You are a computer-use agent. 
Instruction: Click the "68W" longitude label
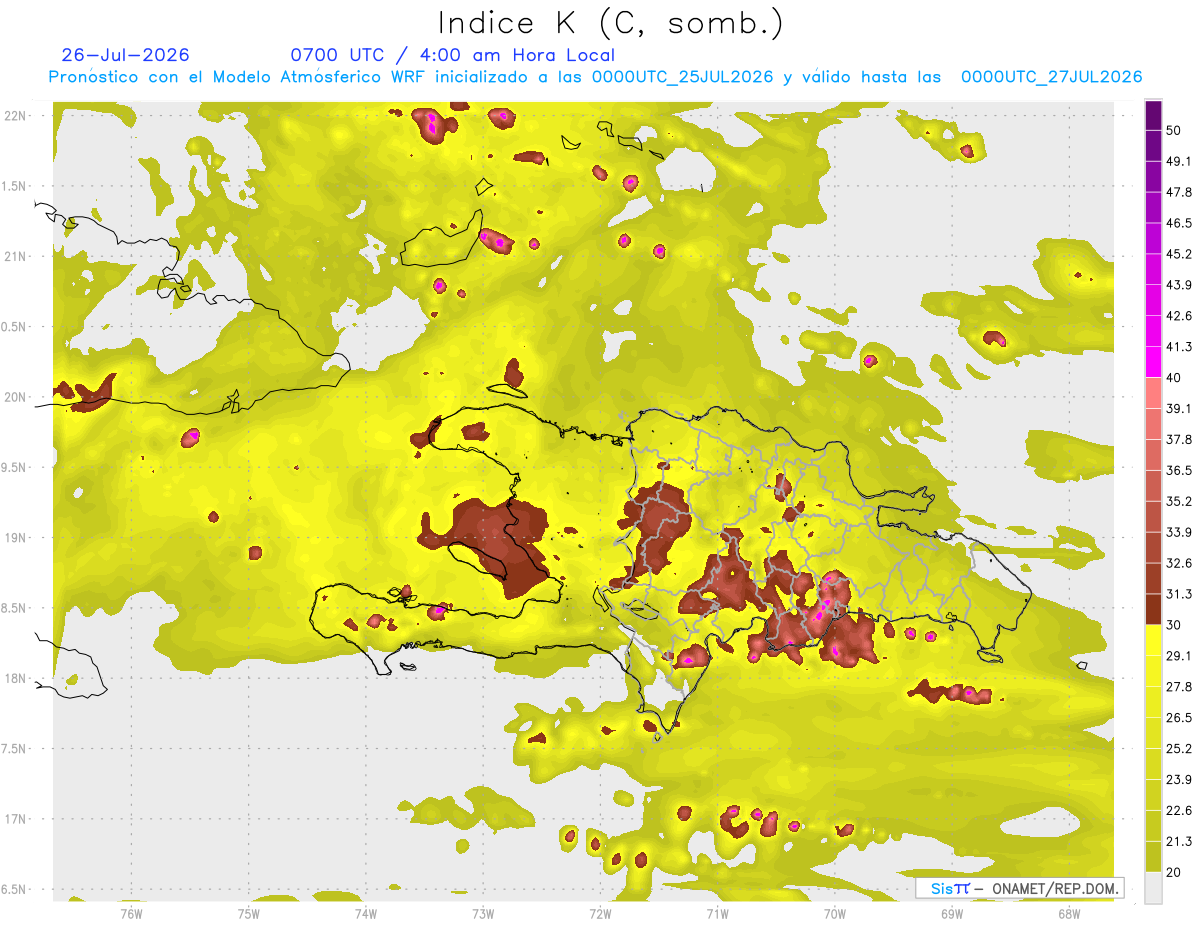tap(1069, 912)
